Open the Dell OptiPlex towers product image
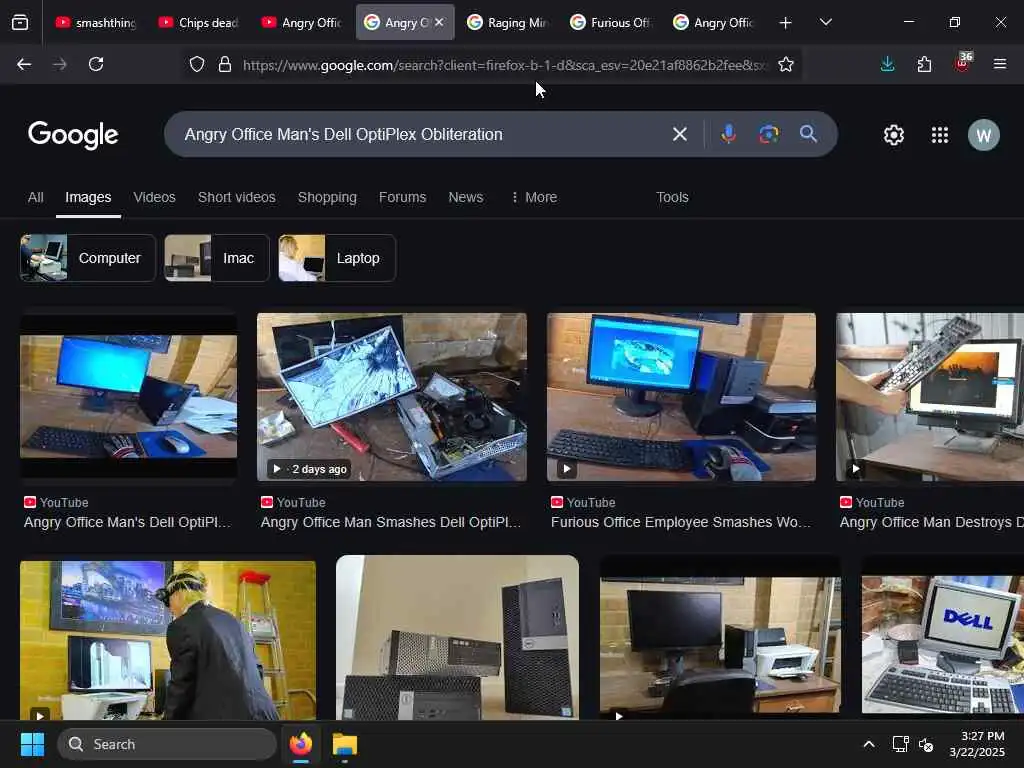The image size is (1024, 768). coord(457,637)
